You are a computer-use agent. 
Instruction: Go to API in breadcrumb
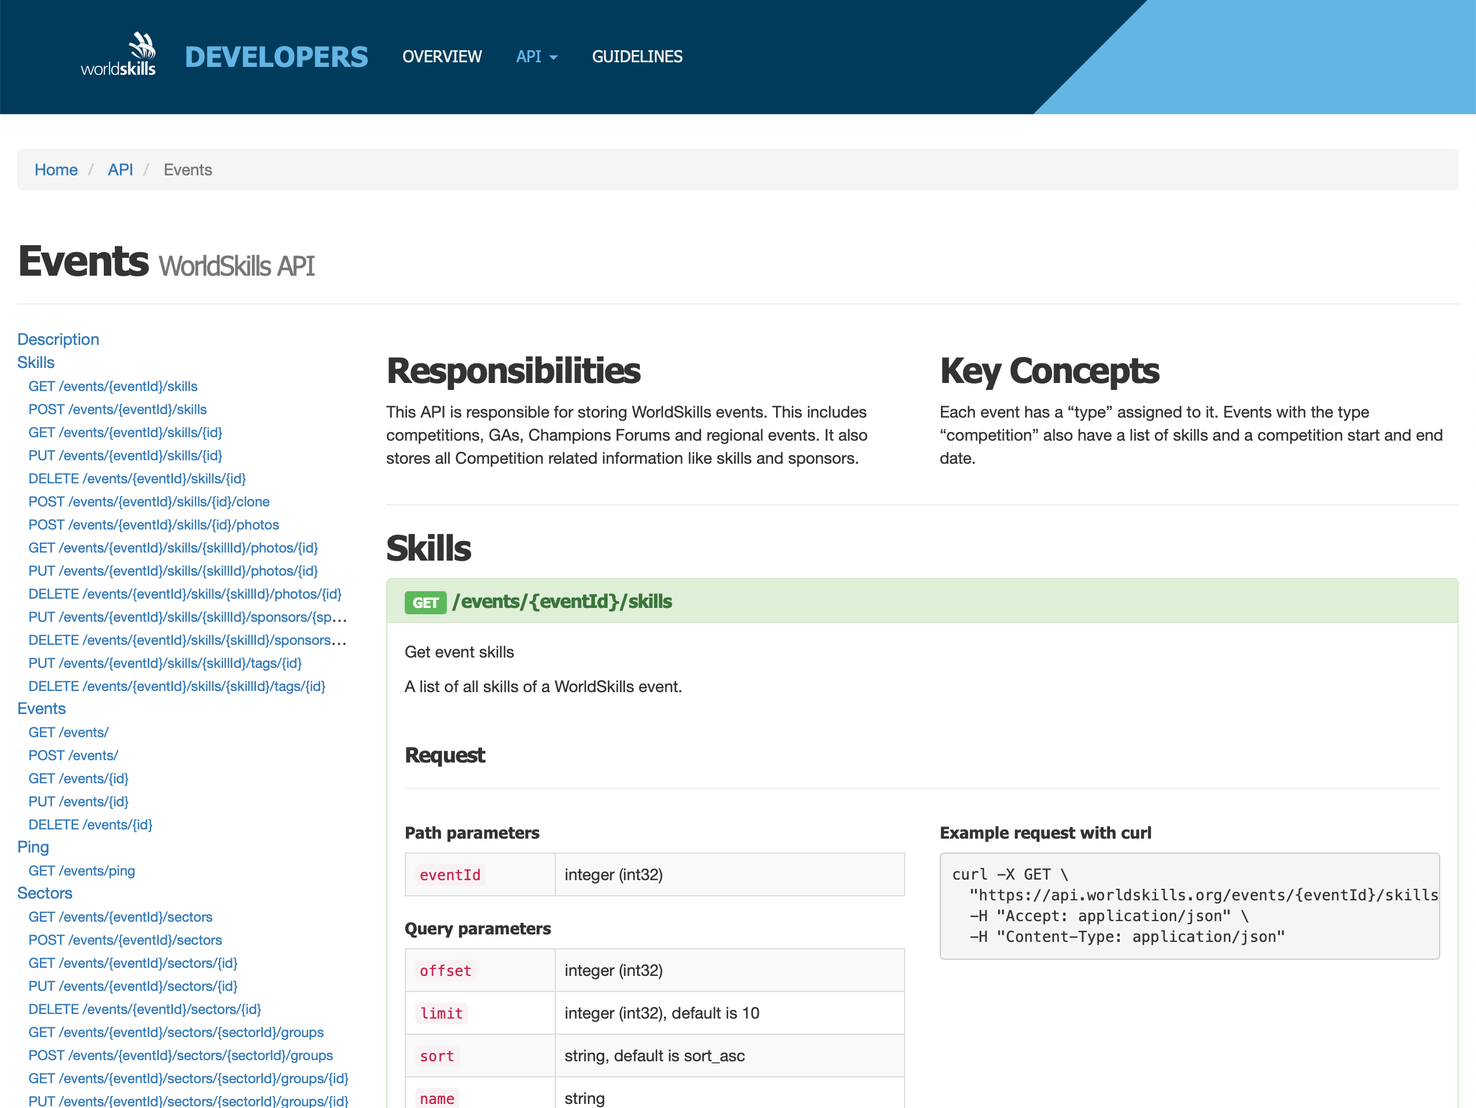click(x=120, y=170)
